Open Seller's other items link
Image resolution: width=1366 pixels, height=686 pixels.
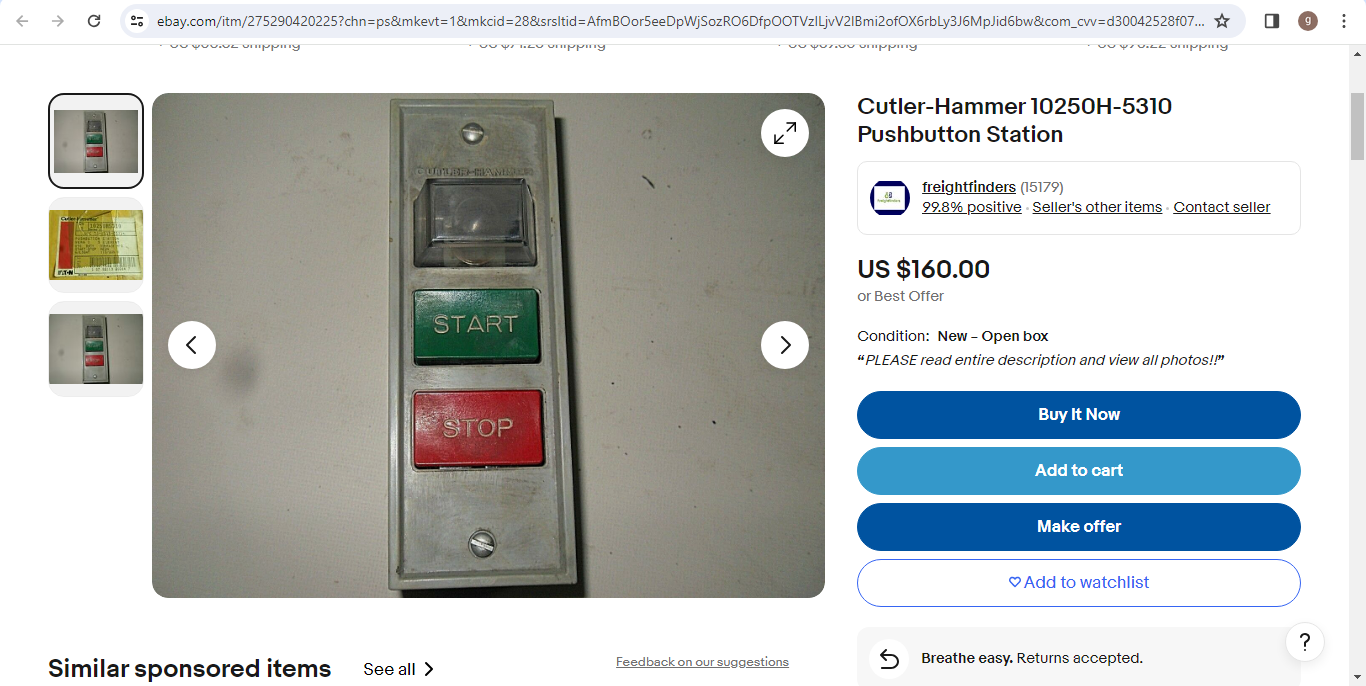coord(1097,207)
